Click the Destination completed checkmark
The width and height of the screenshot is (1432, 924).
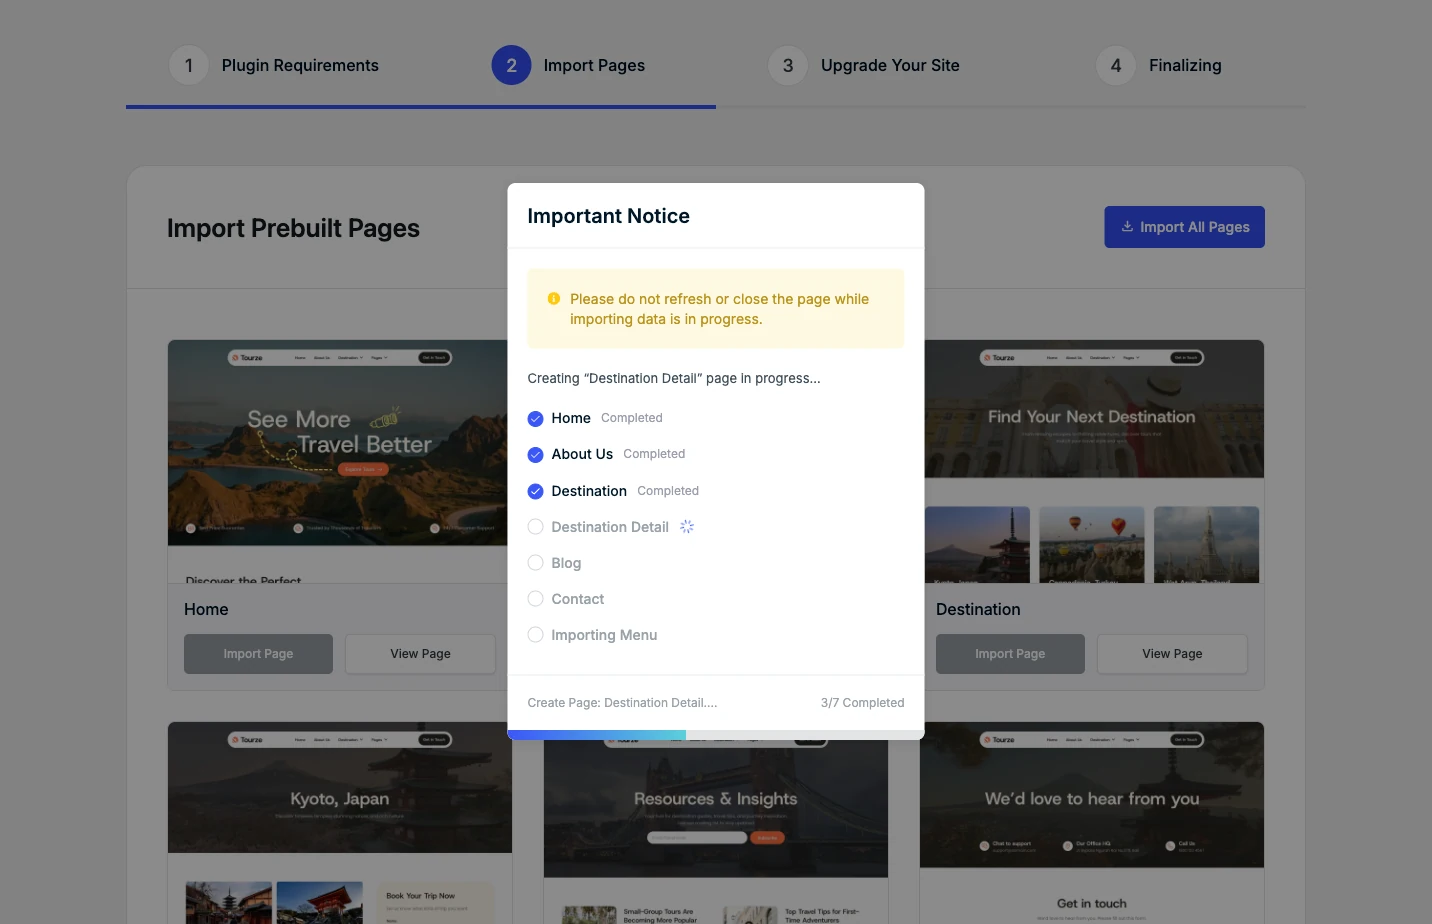[536, 491]
